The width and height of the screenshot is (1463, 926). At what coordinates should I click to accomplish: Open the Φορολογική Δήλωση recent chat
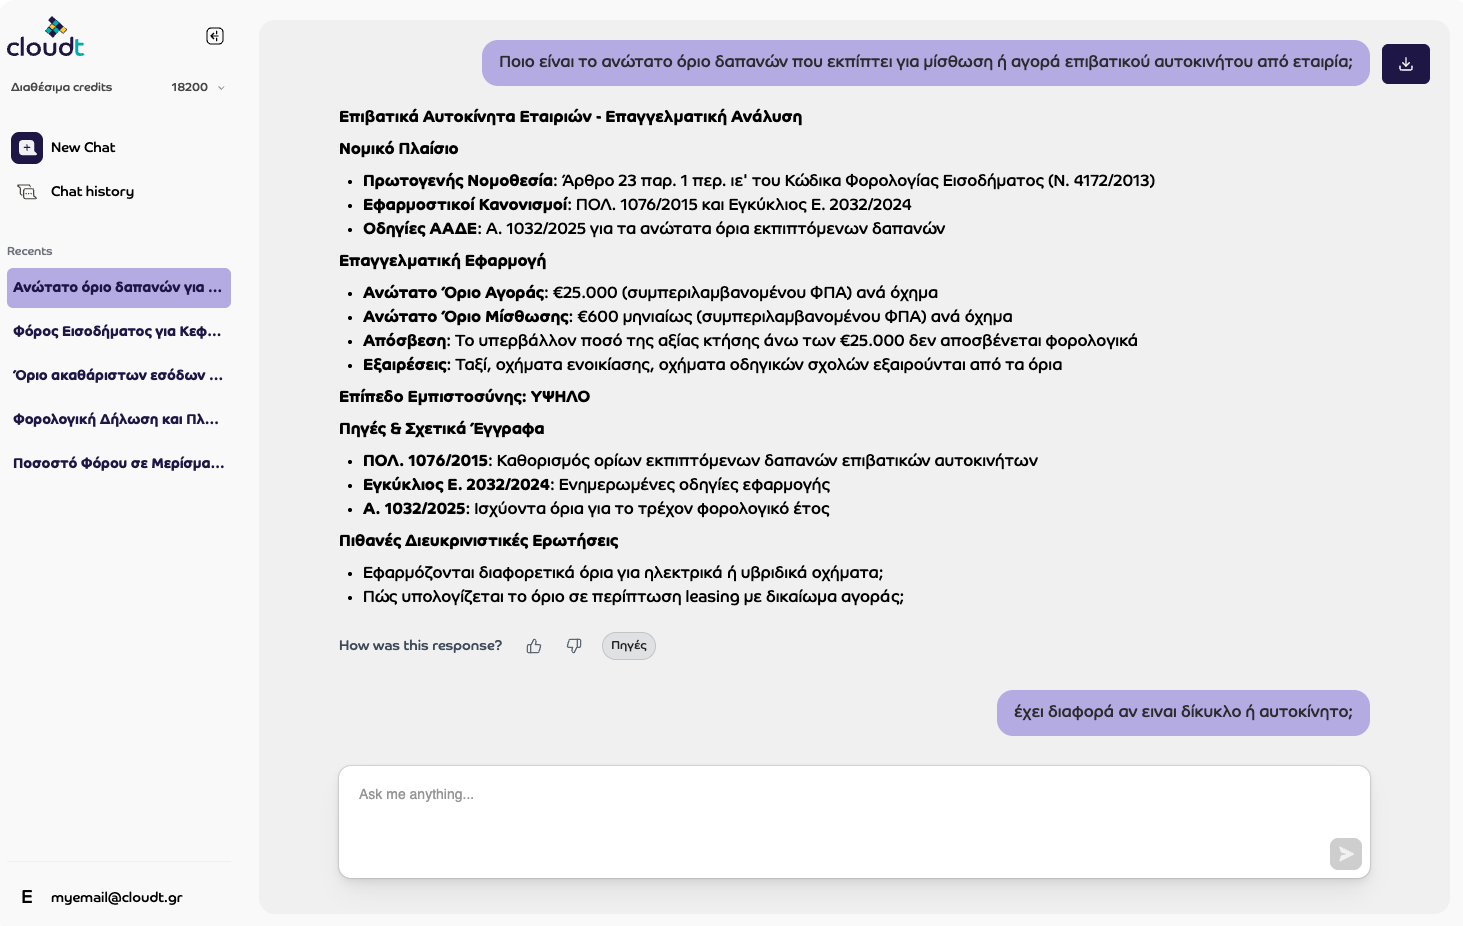coord(119,420)
